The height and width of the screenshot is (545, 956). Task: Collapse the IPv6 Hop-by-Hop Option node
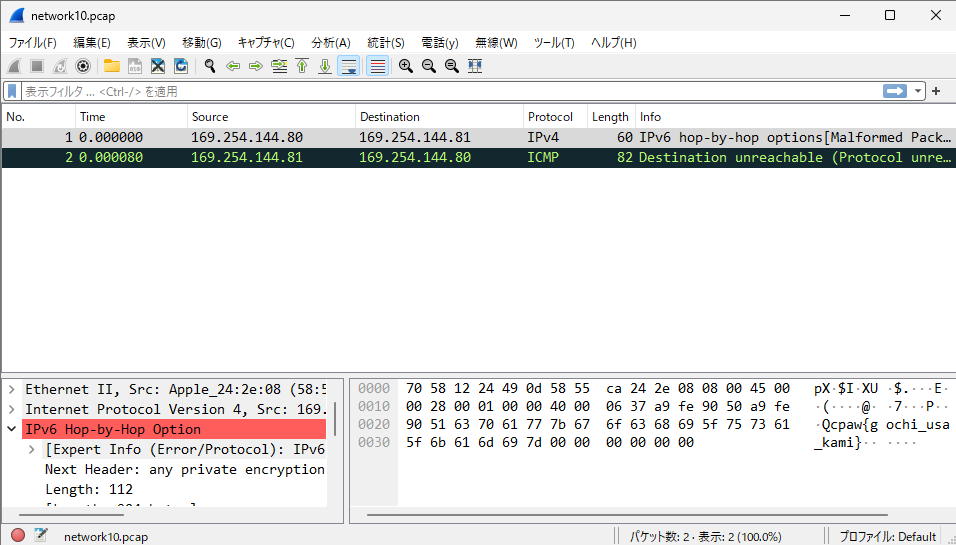coord(11,429)
